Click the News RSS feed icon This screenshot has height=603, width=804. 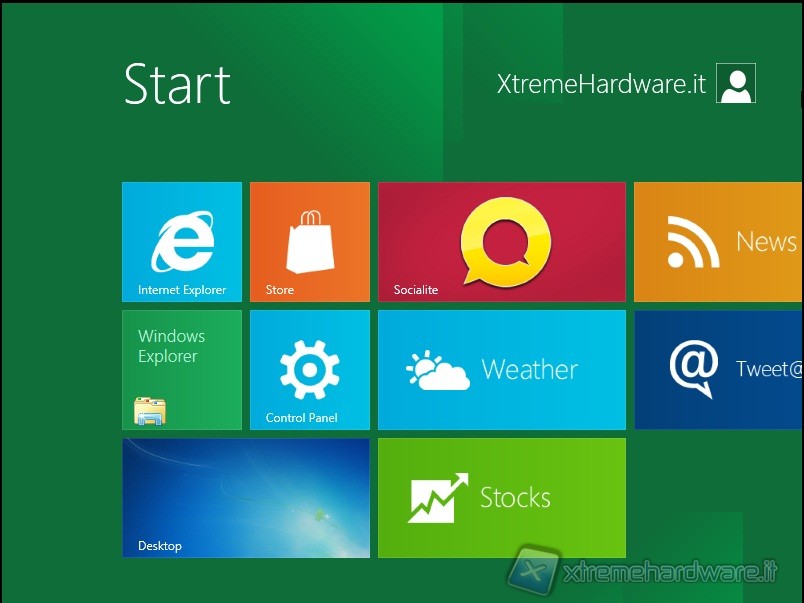pyautogui.click(x=693, y=242)
